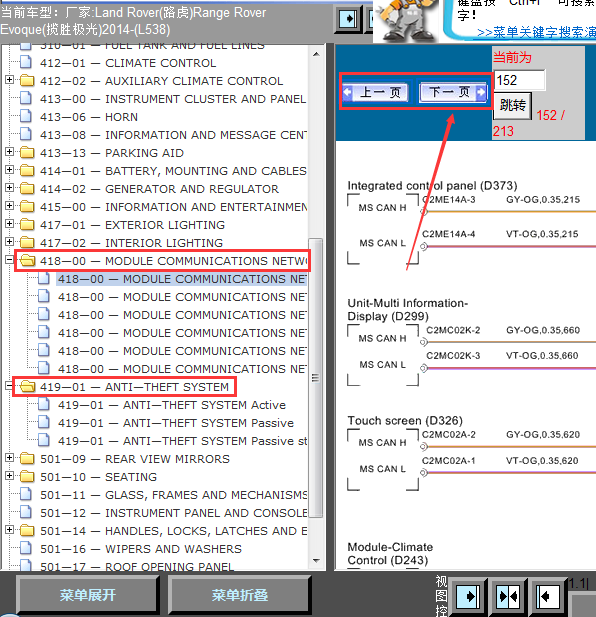Click the tree scrollbar up arrow

316,54
